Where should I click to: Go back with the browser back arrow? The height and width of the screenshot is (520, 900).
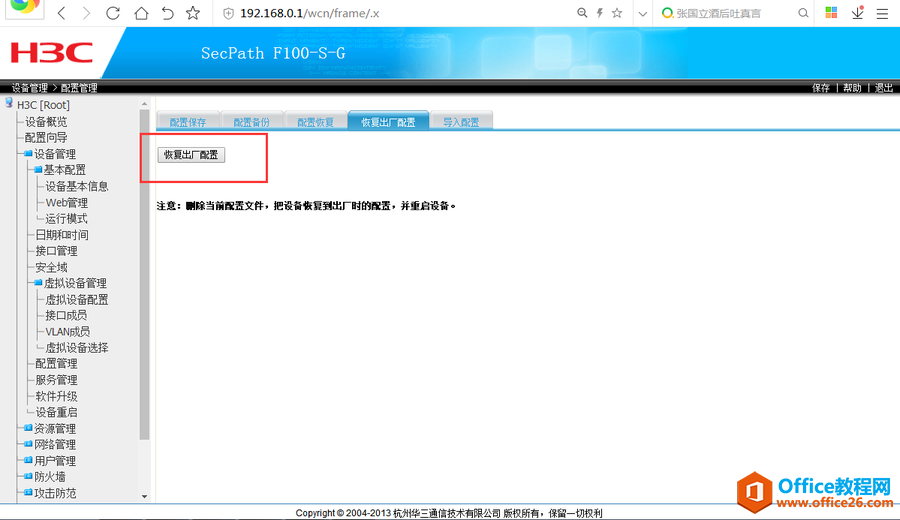pyautogui.click(x=61, y=13)
